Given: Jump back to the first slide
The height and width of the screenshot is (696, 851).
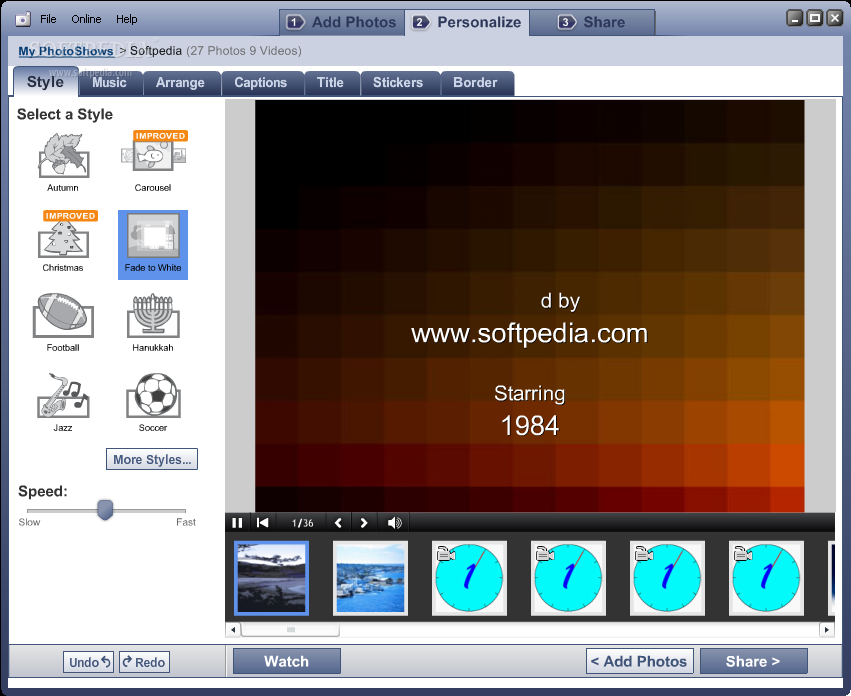Looking at the screenshot, I should tap(263, 523).
